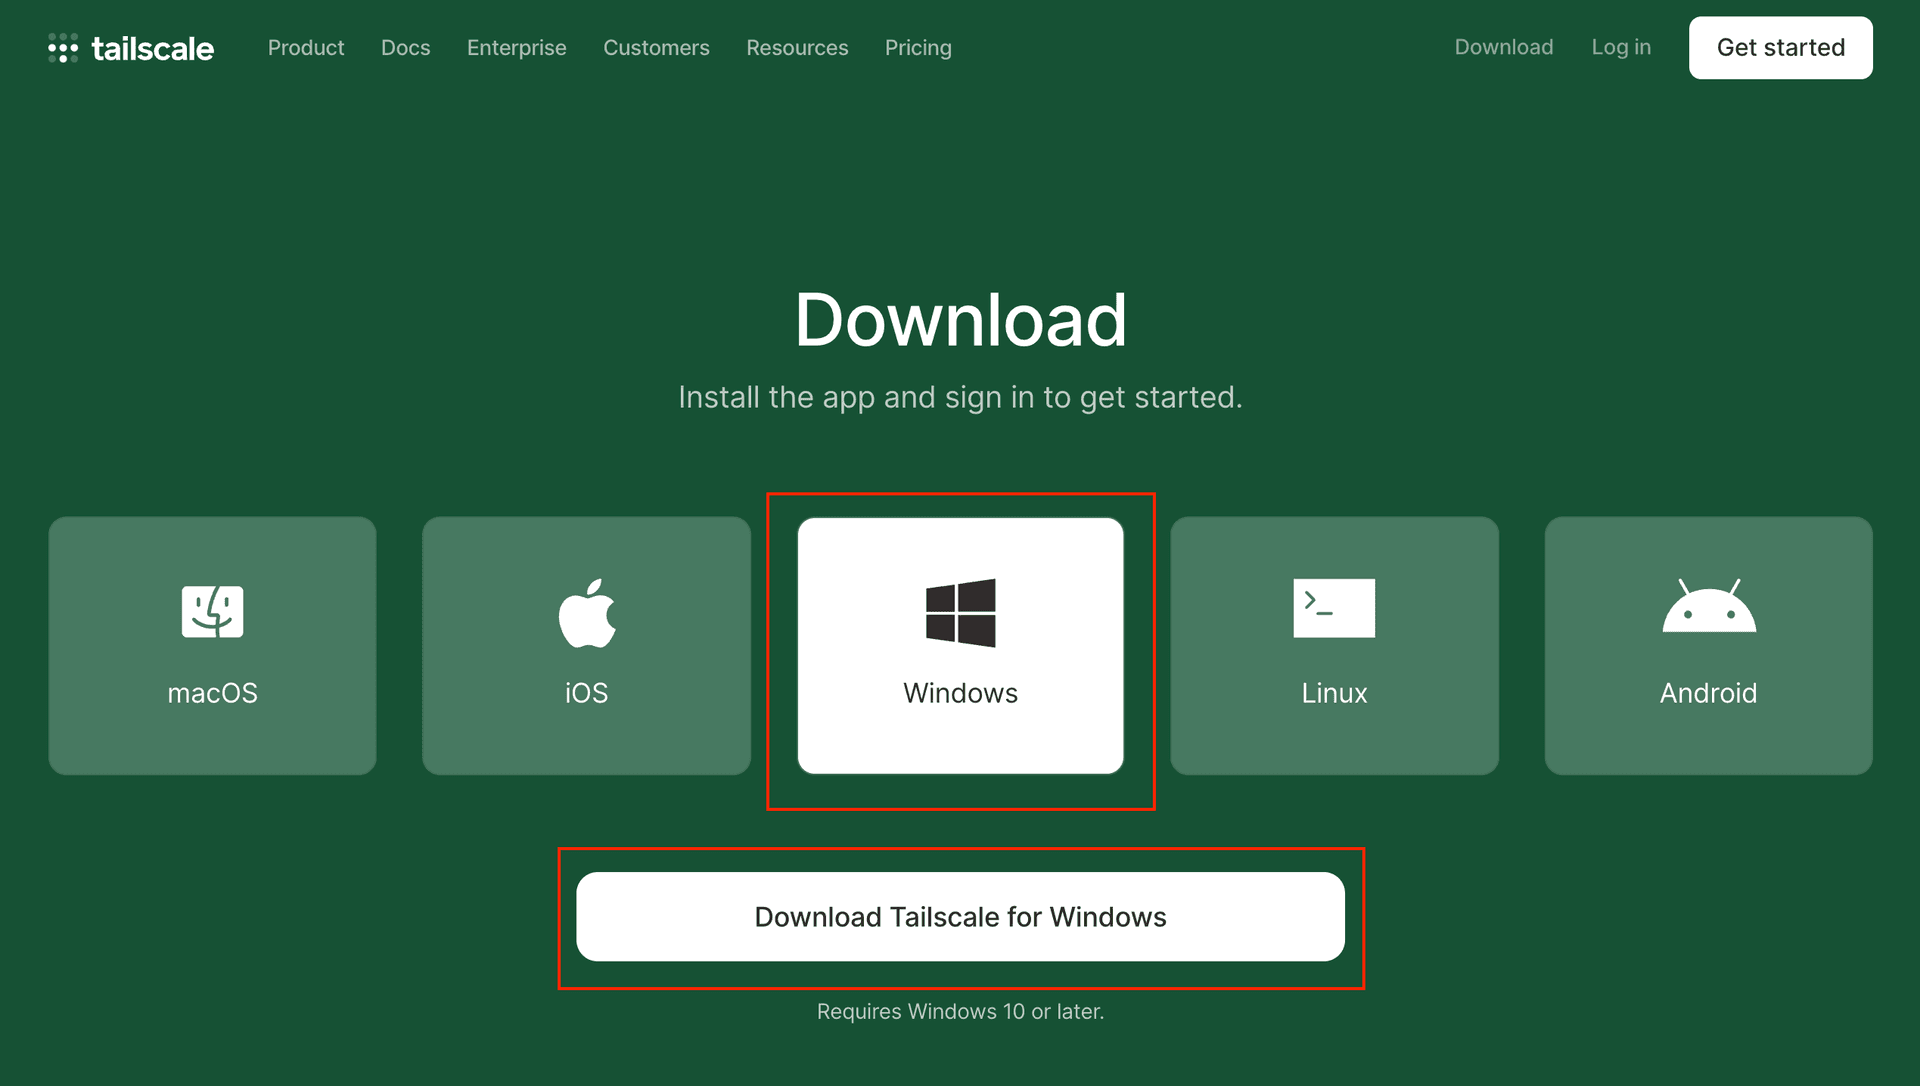Screen dimensions: 1920x1086
Task: Open the Resources section
Action: point(797,47)
